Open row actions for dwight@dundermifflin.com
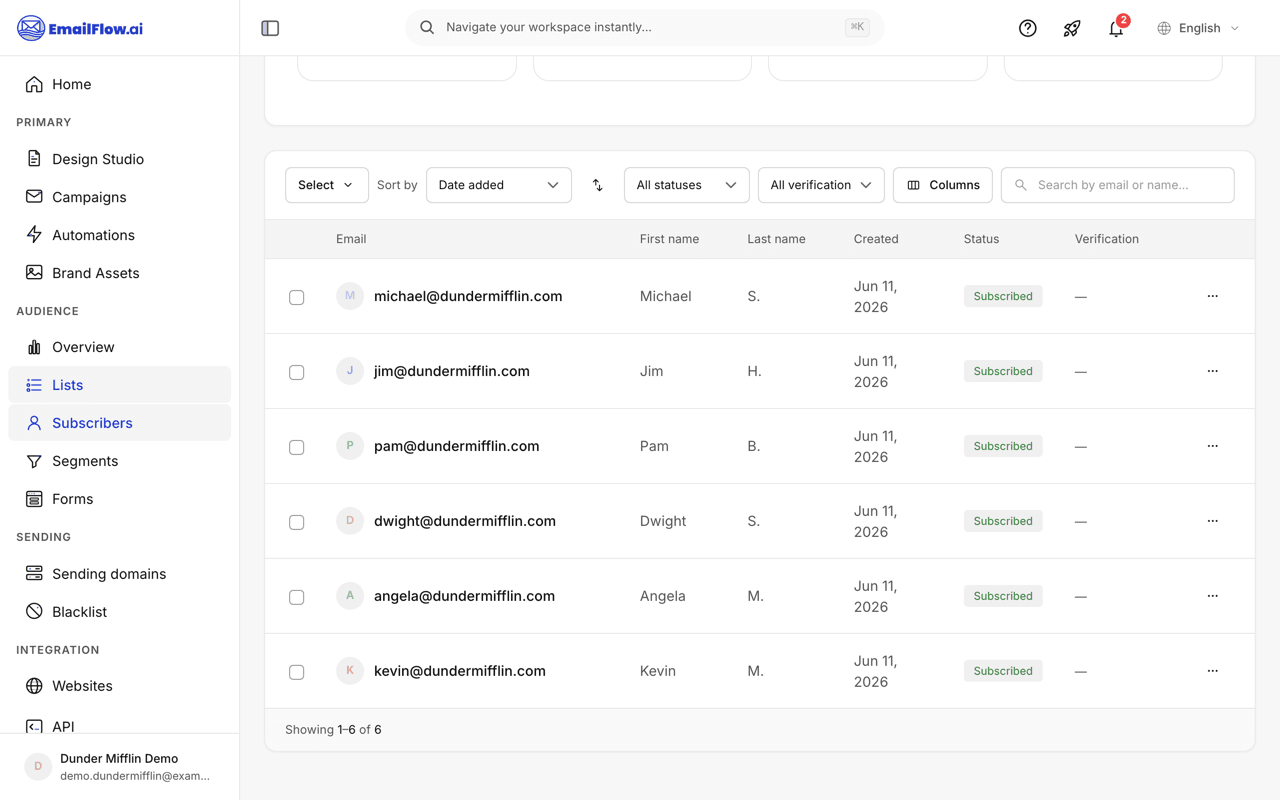 point(1213,521)
